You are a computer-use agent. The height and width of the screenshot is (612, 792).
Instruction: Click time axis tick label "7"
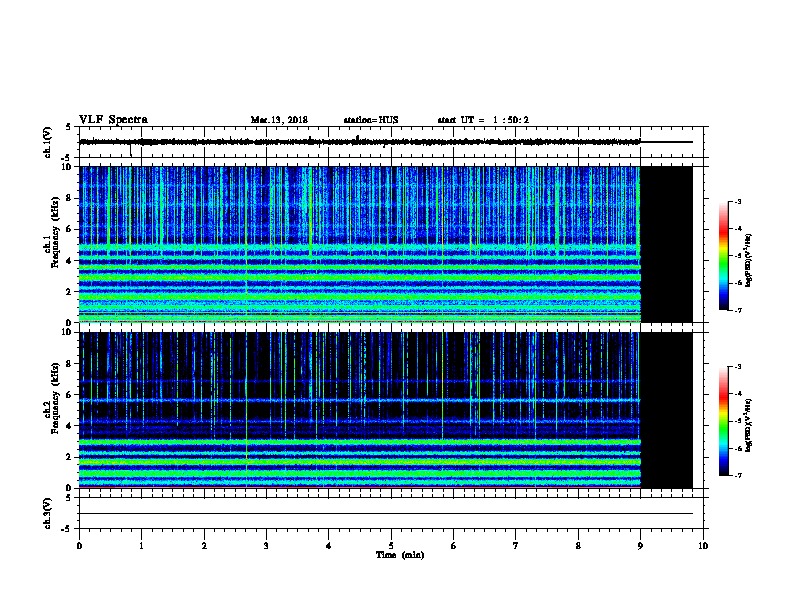pos(516,546)
